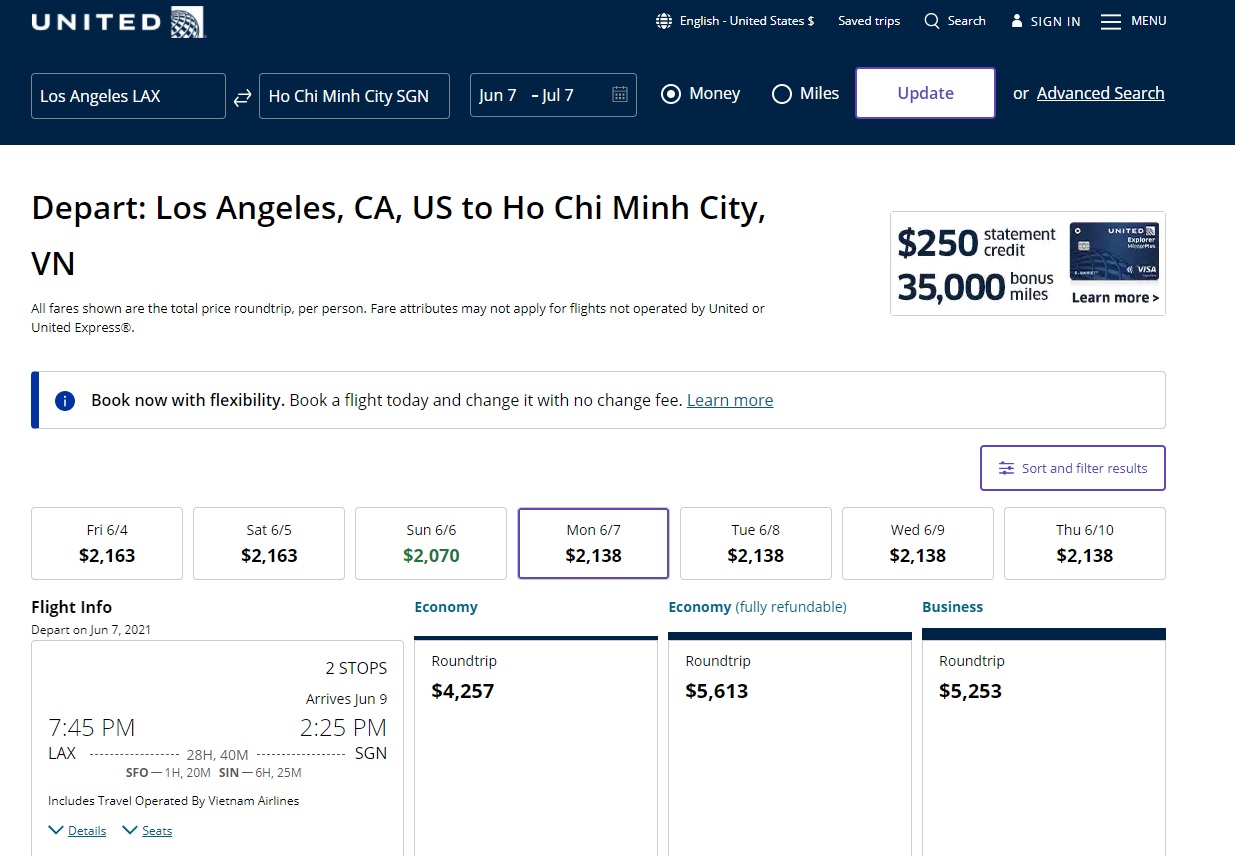
Task: Click the $250 statement credit card ad
Action: [x=1027, y=264]
